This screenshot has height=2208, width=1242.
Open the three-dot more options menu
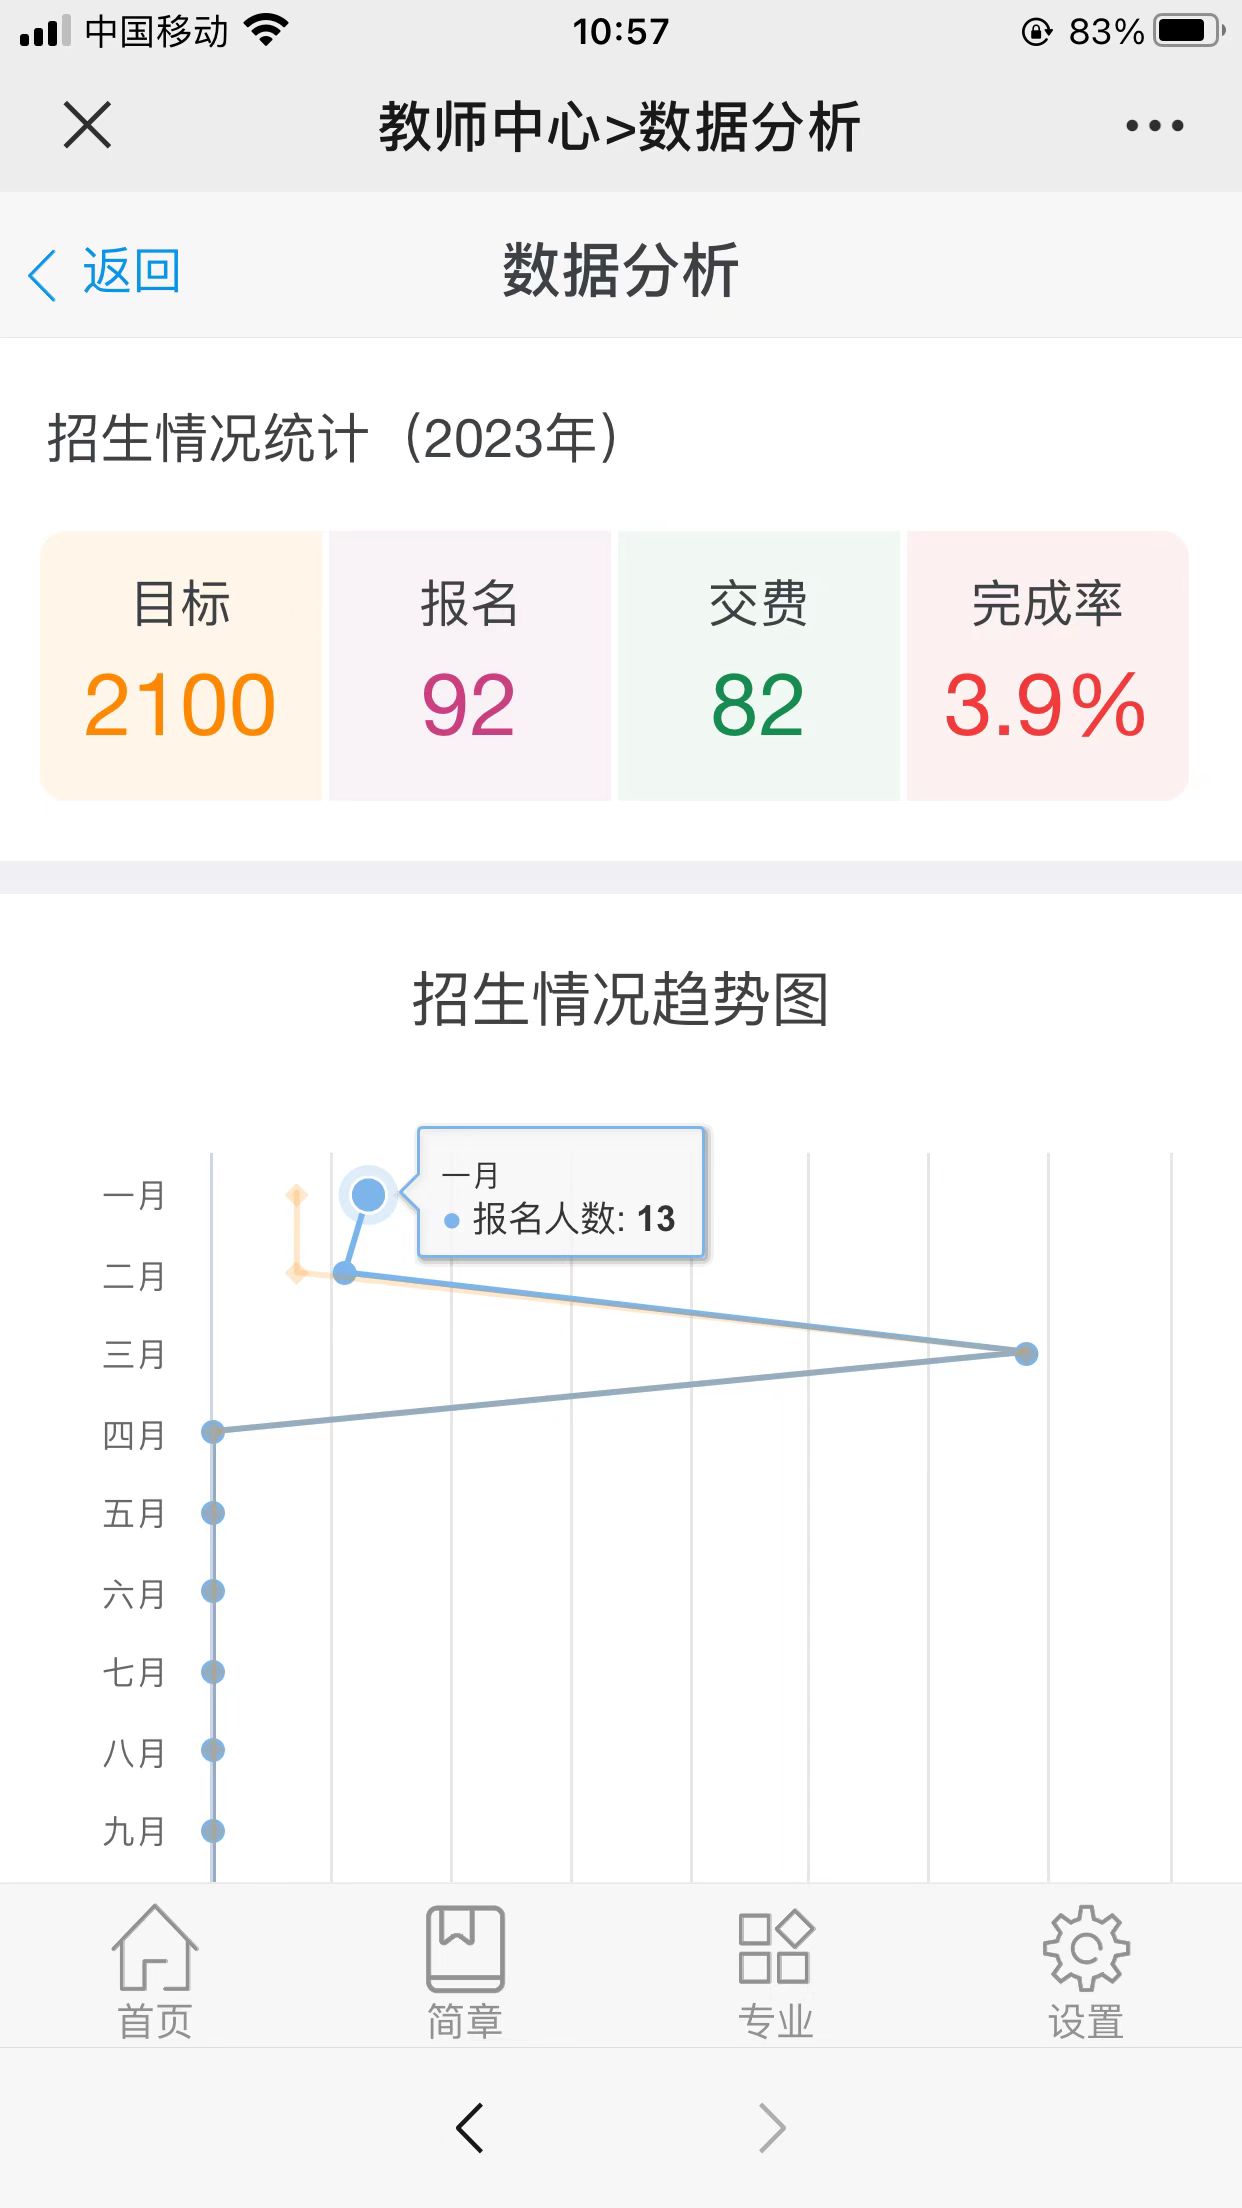point(1154,126)
